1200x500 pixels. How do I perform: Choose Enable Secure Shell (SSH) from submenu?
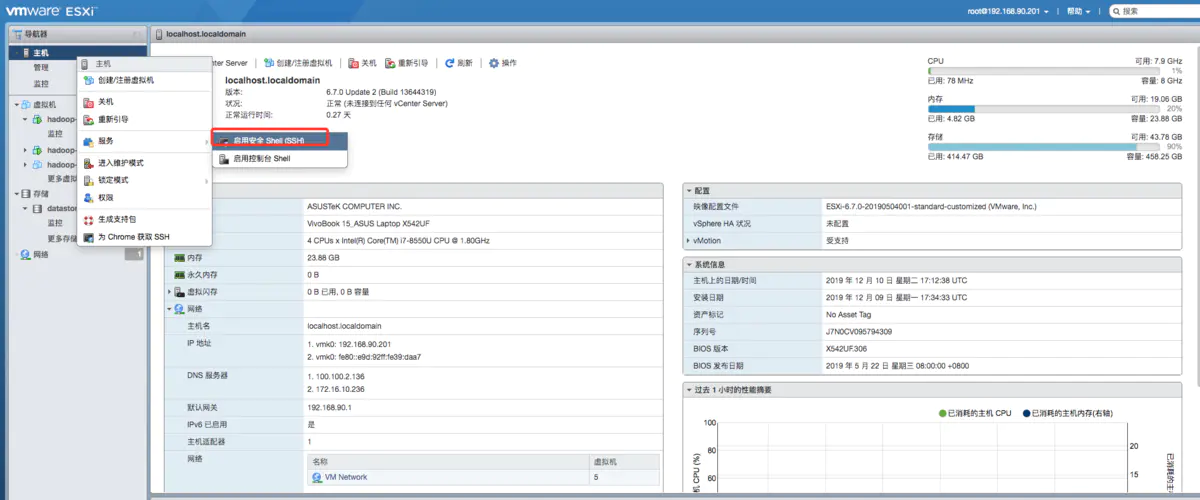point(280,141)
